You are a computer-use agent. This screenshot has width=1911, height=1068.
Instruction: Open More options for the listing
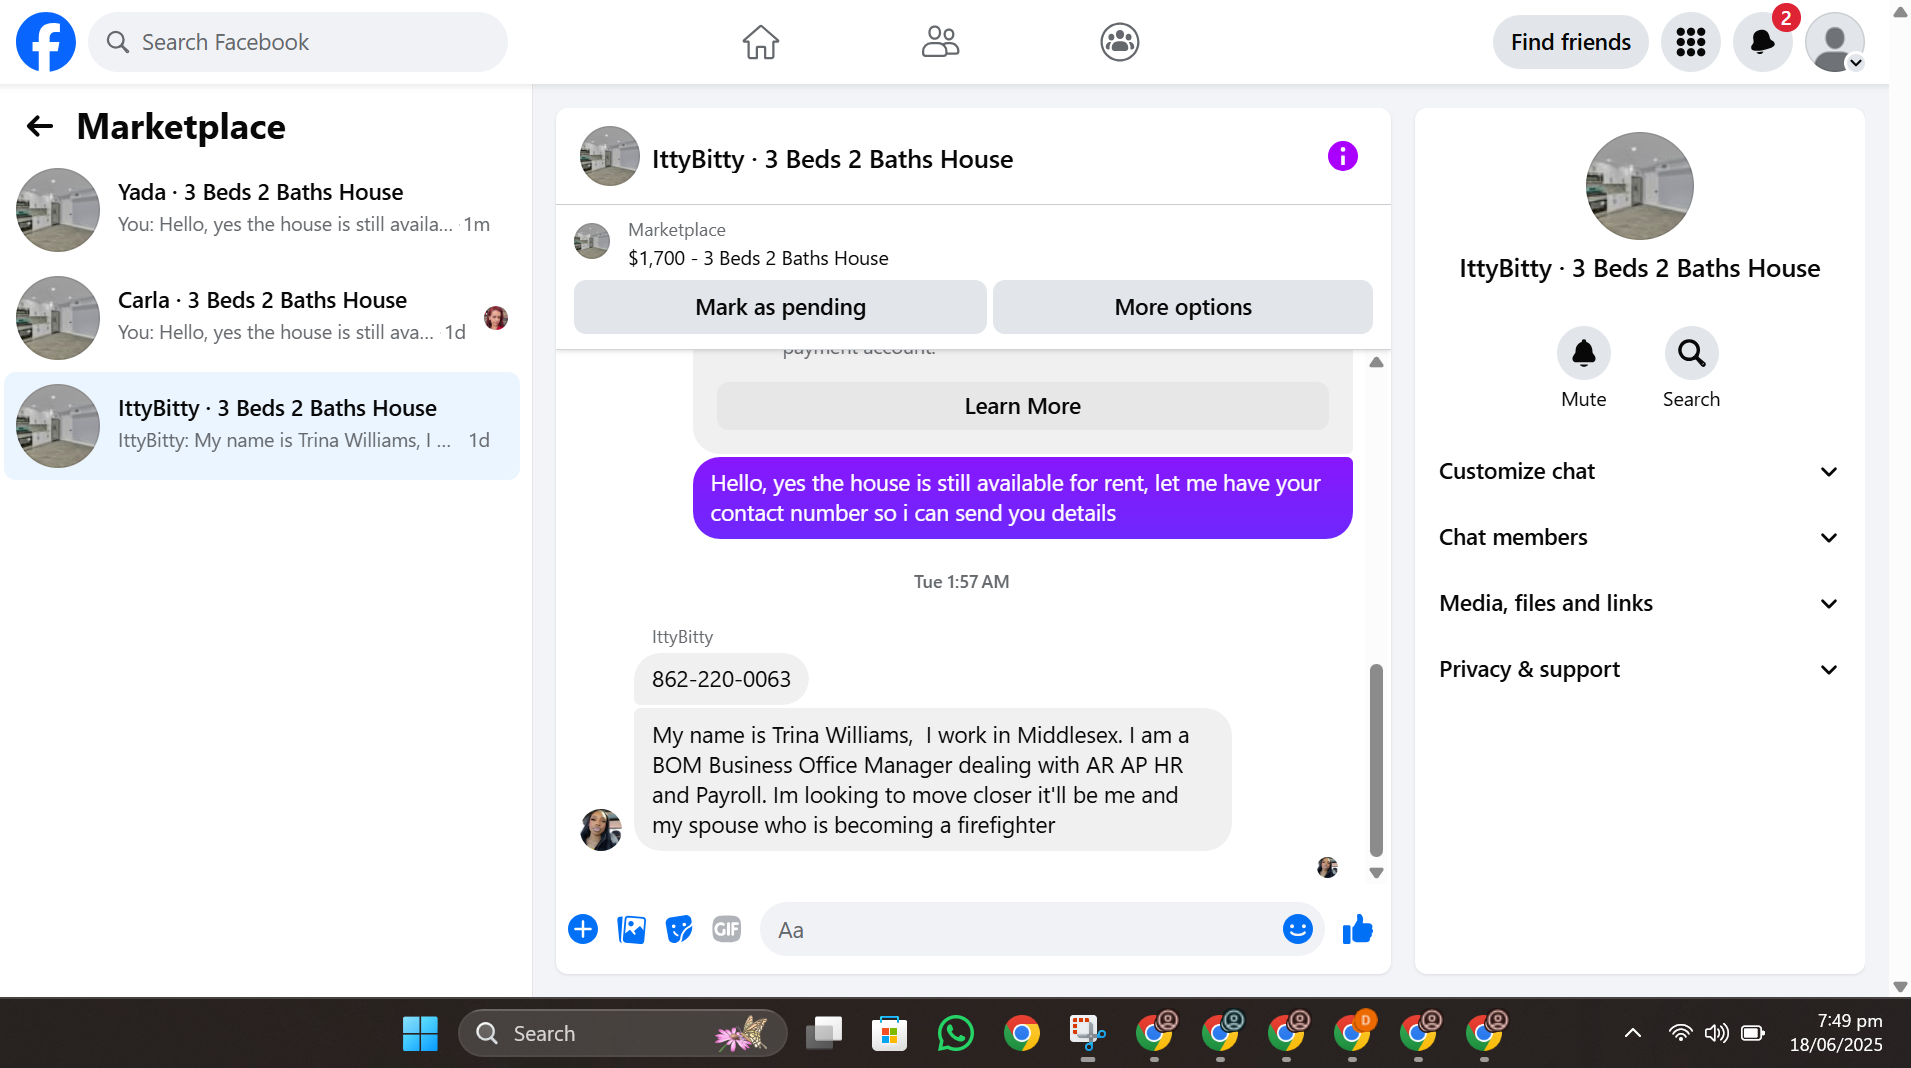click(x=1183, y=307)
